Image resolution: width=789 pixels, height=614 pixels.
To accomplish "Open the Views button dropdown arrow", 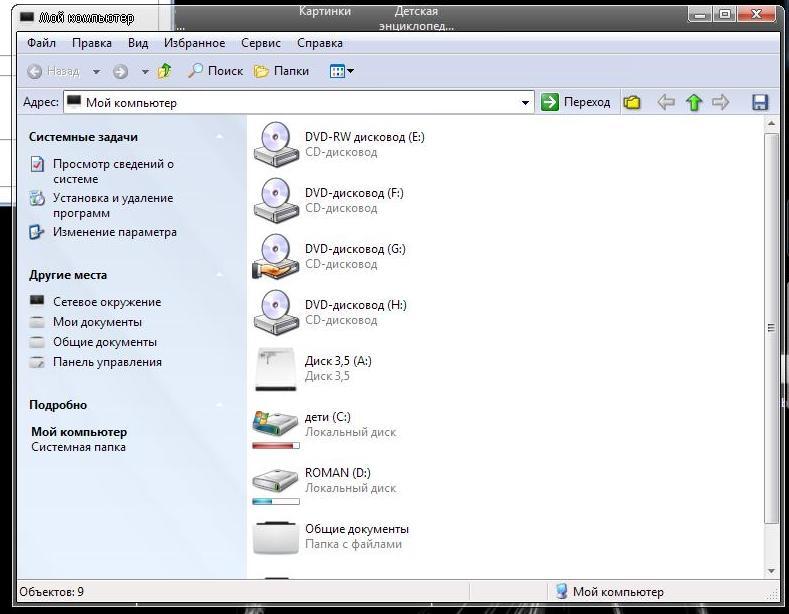I will [350, 71].
